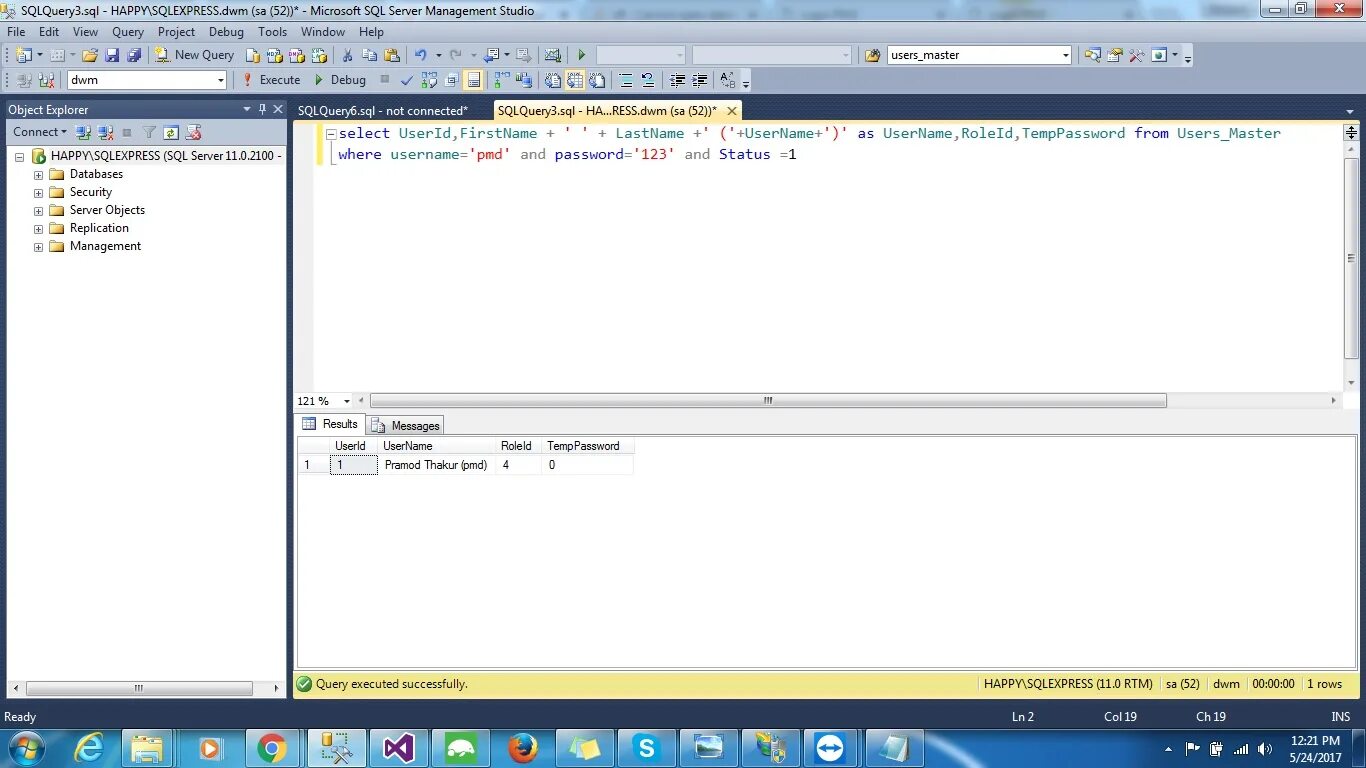Open the Query menu
Screen dimensions: 1366x768
pyautogui.click(x=128, y=32)
